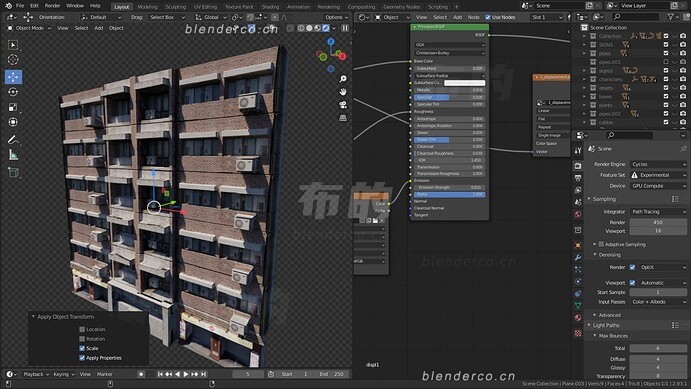Open the Render Engine Cycles dropdown
The width and height of the screenshot is (691, 389).
coord(658,164)
